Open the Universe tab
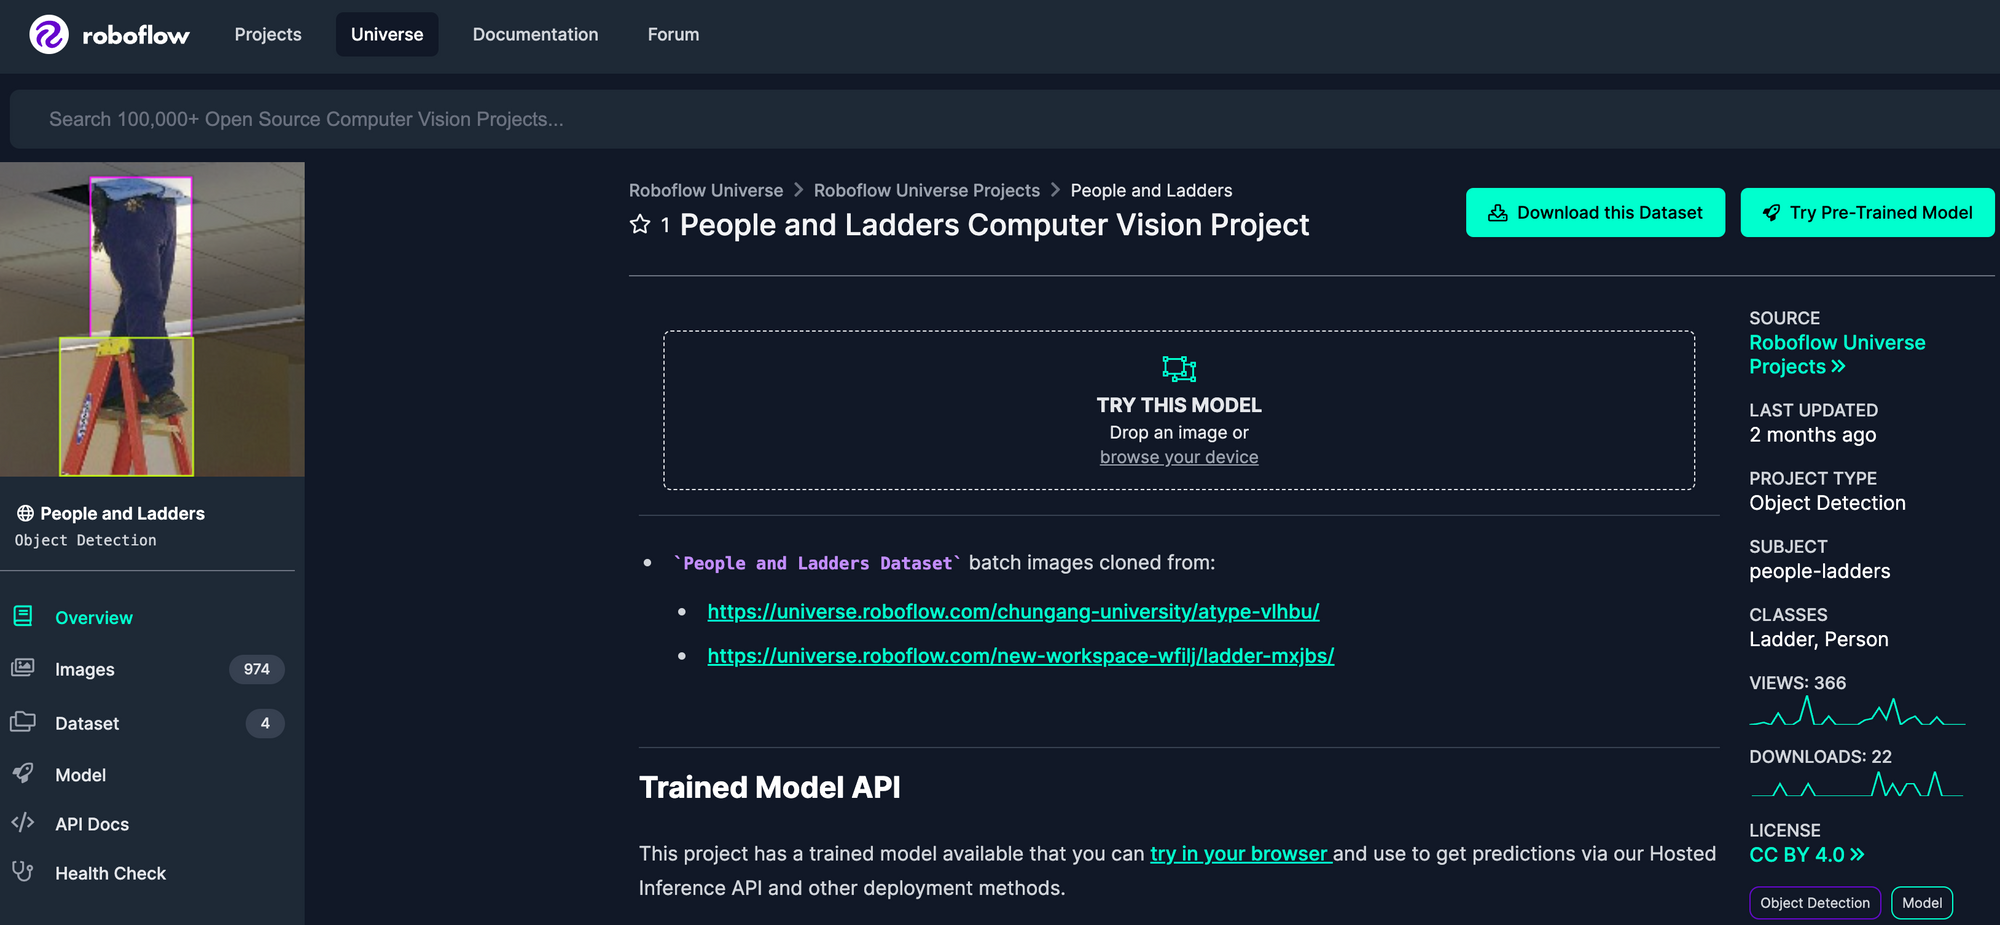Viewport: 2000px width, 925px height. 387,34
